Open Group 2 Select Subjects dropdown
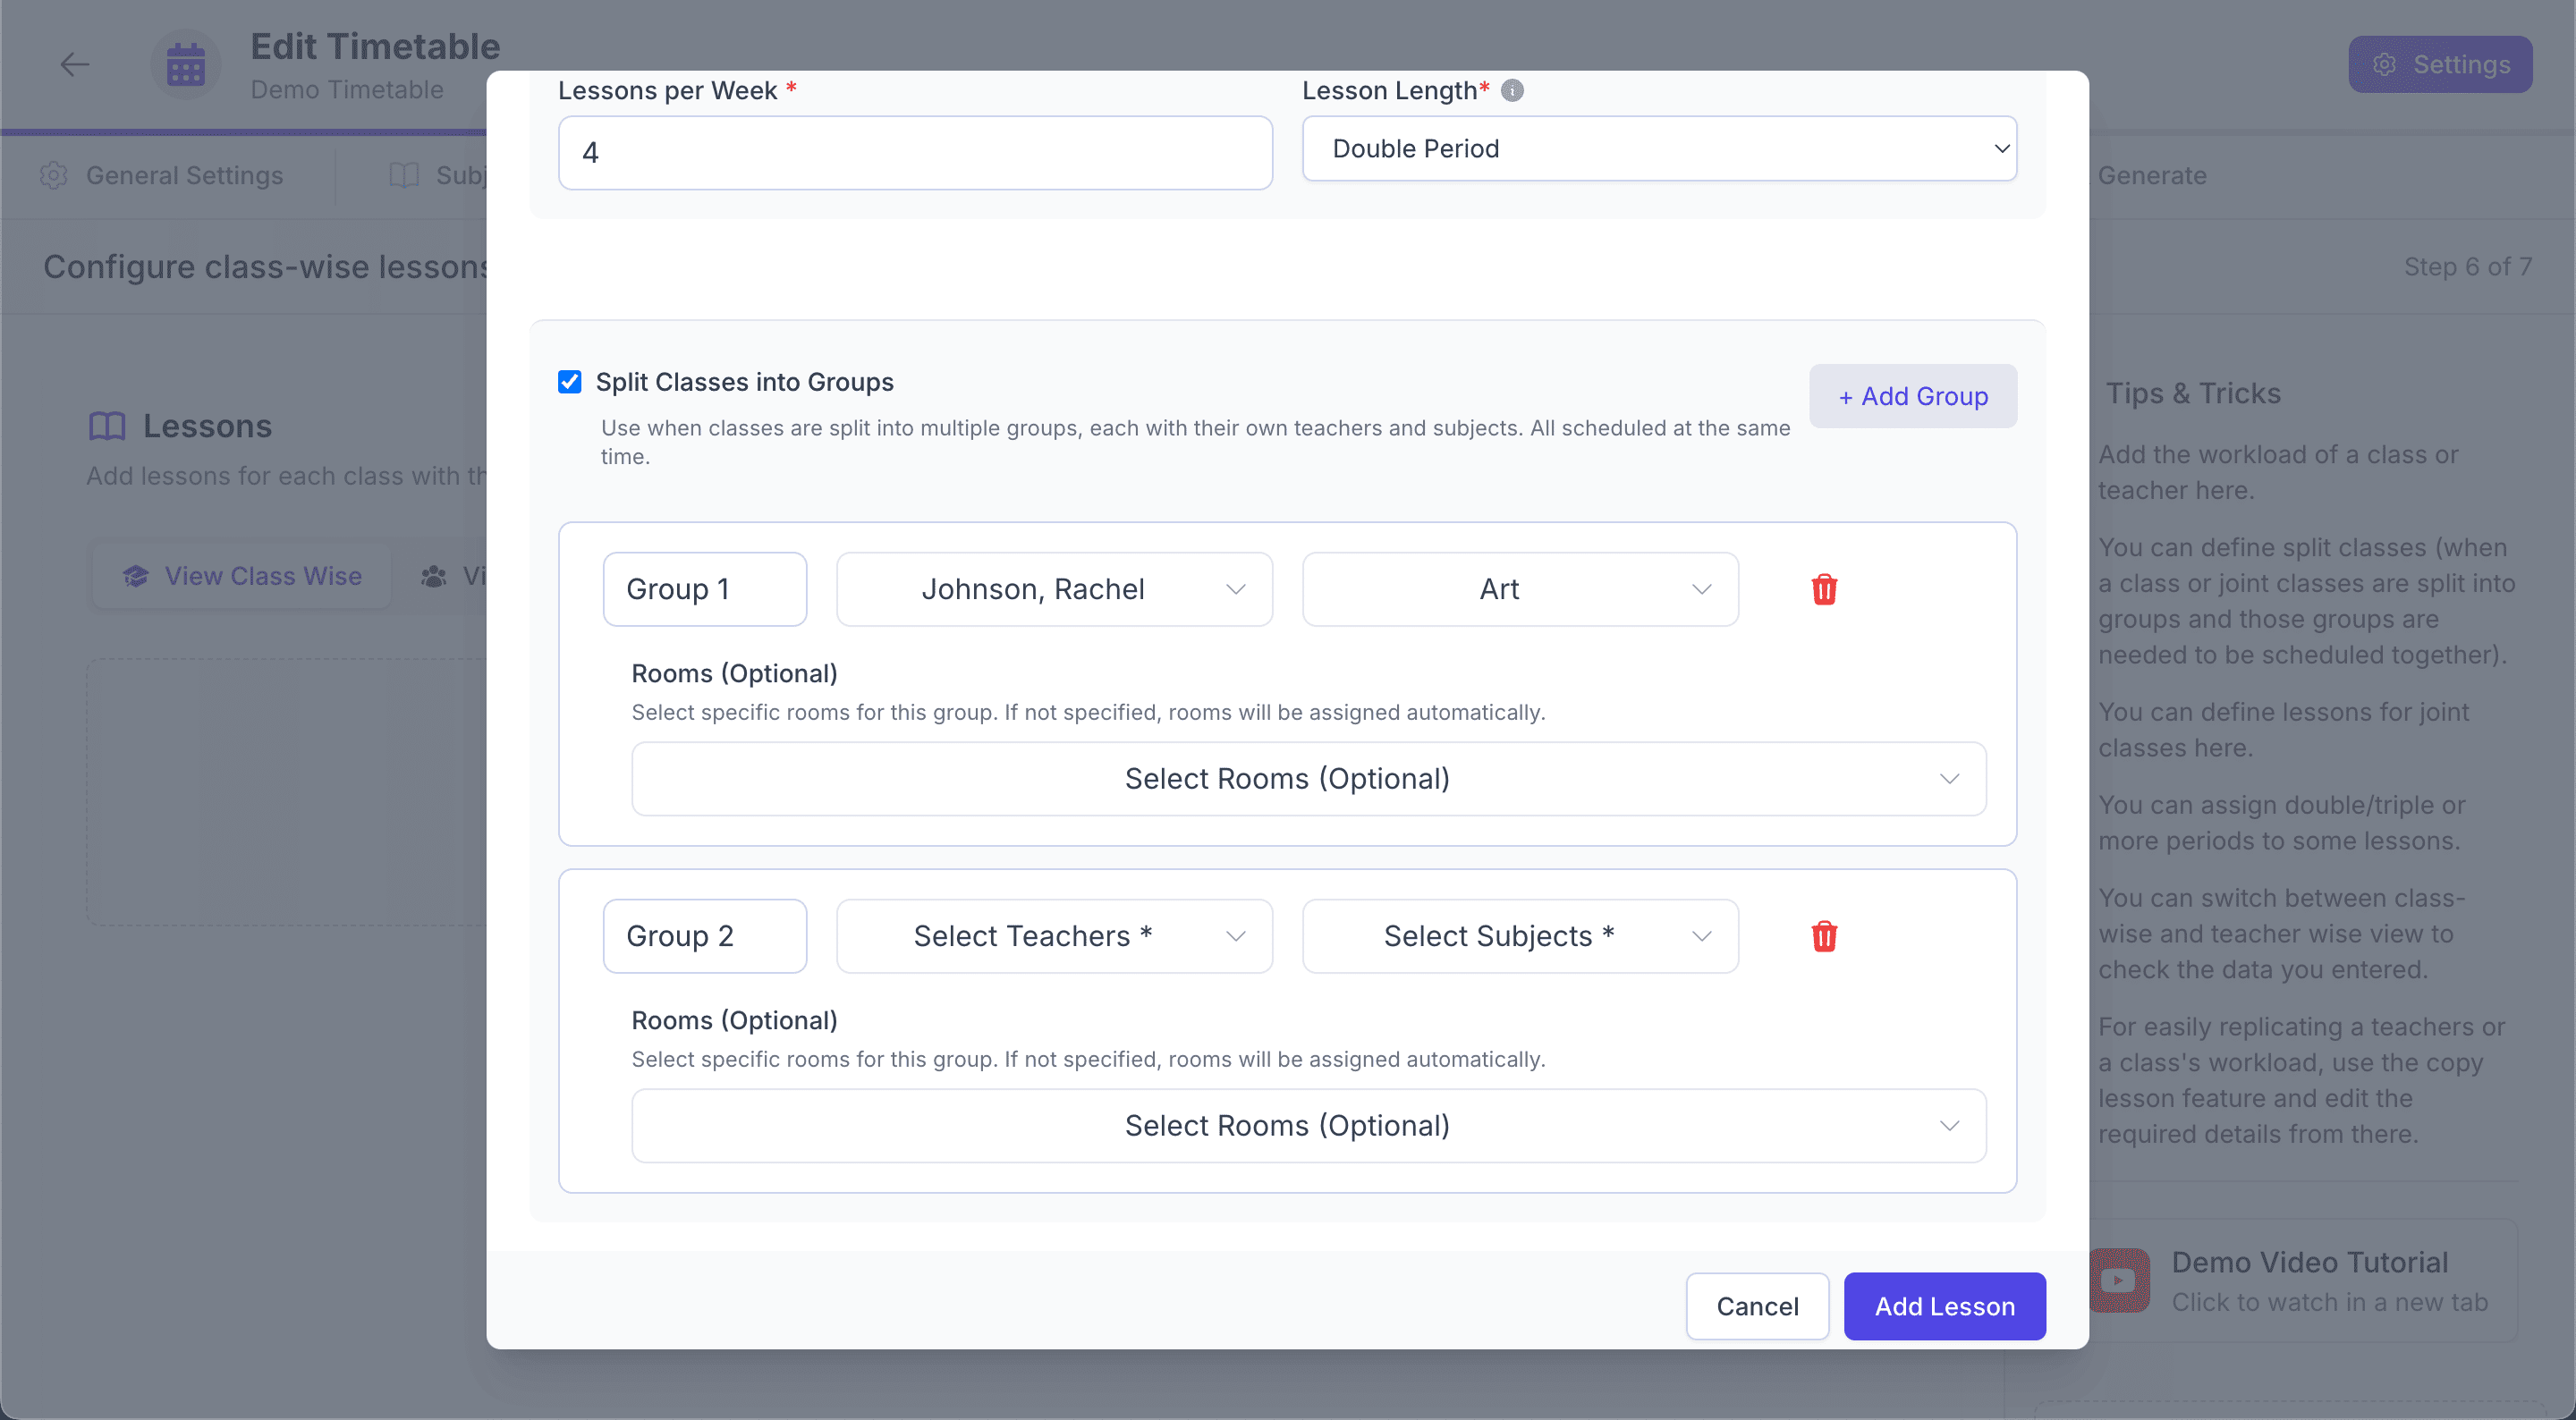Viewport: 2576px width, 1420px height. point(1520,936)
